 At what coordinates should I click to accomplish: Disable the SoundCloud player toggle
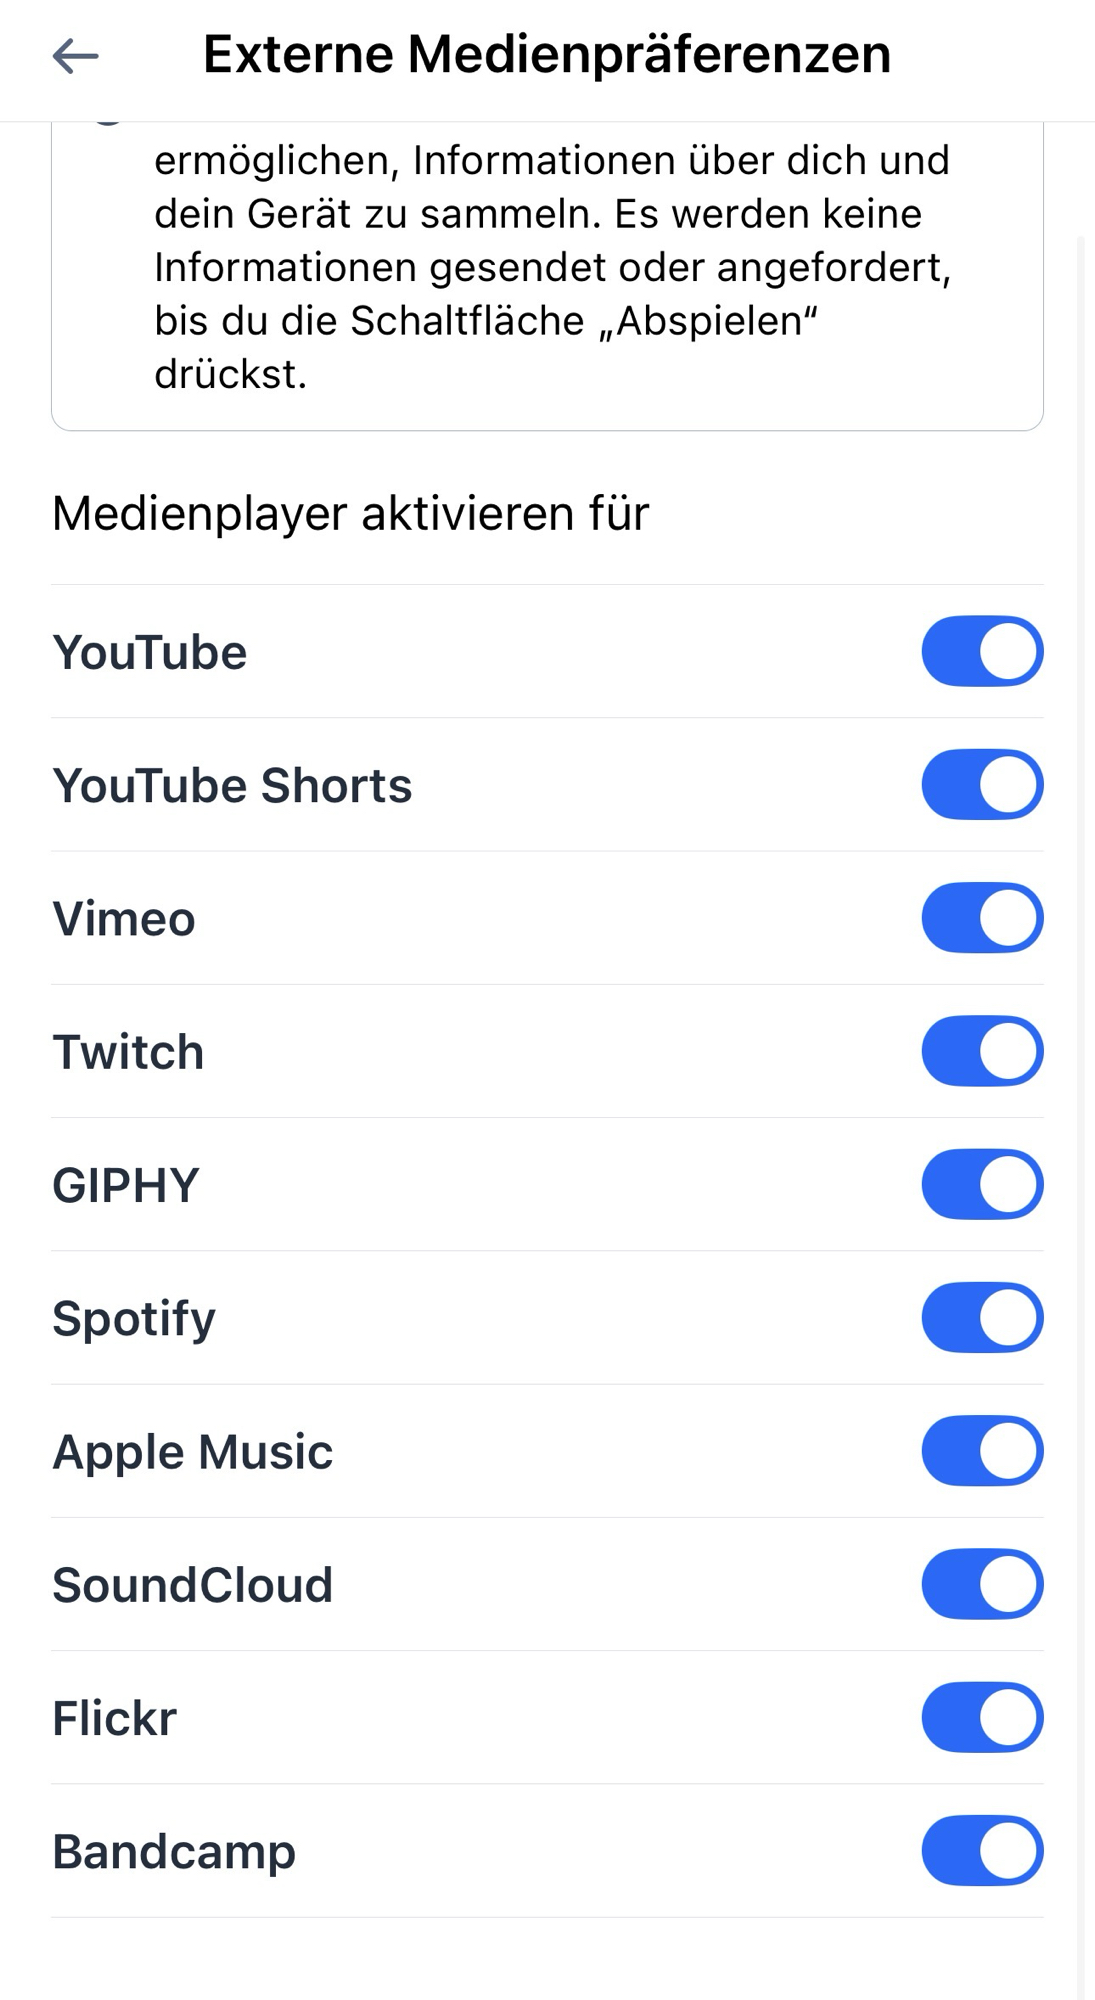pos(982,1585)
